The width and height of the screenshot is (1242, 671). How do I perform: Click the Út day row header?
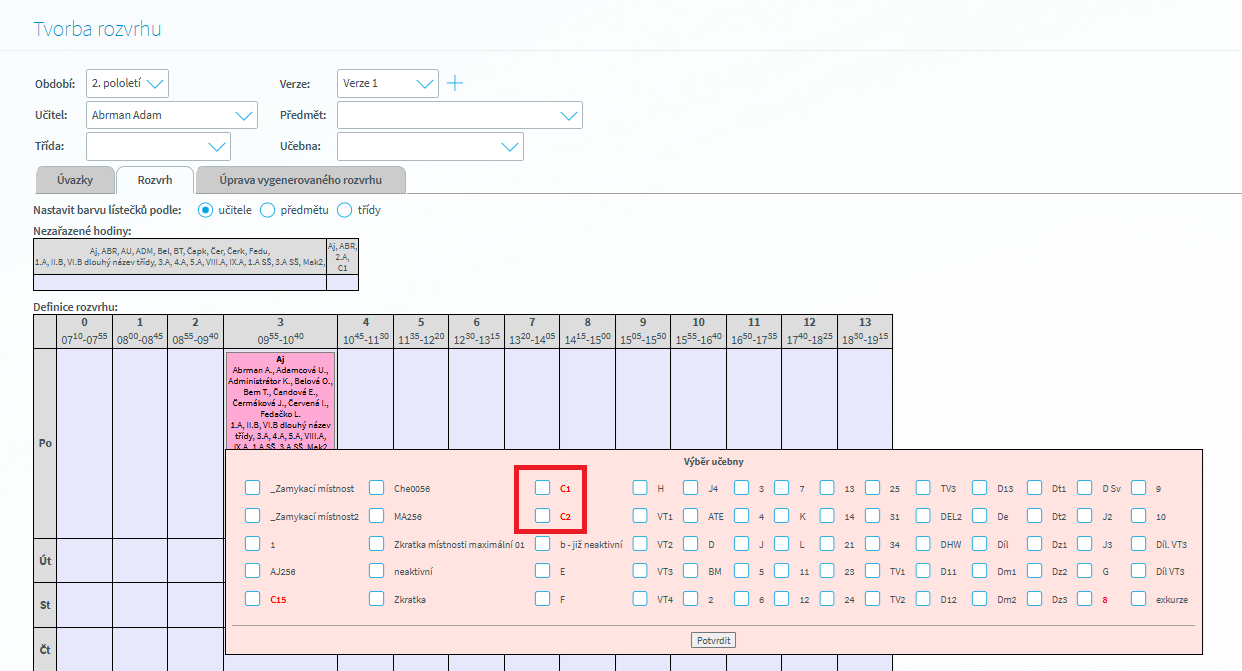click(x=45, y=560)
